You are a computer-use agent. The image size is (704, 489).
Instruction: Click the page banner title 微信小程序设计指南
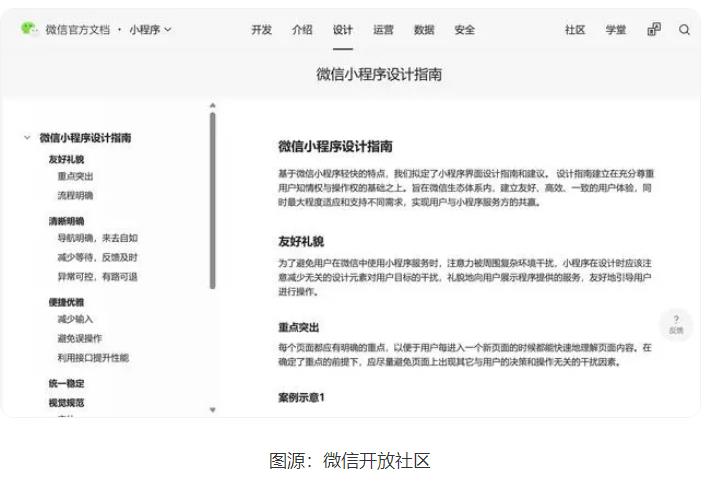[379, 74]
